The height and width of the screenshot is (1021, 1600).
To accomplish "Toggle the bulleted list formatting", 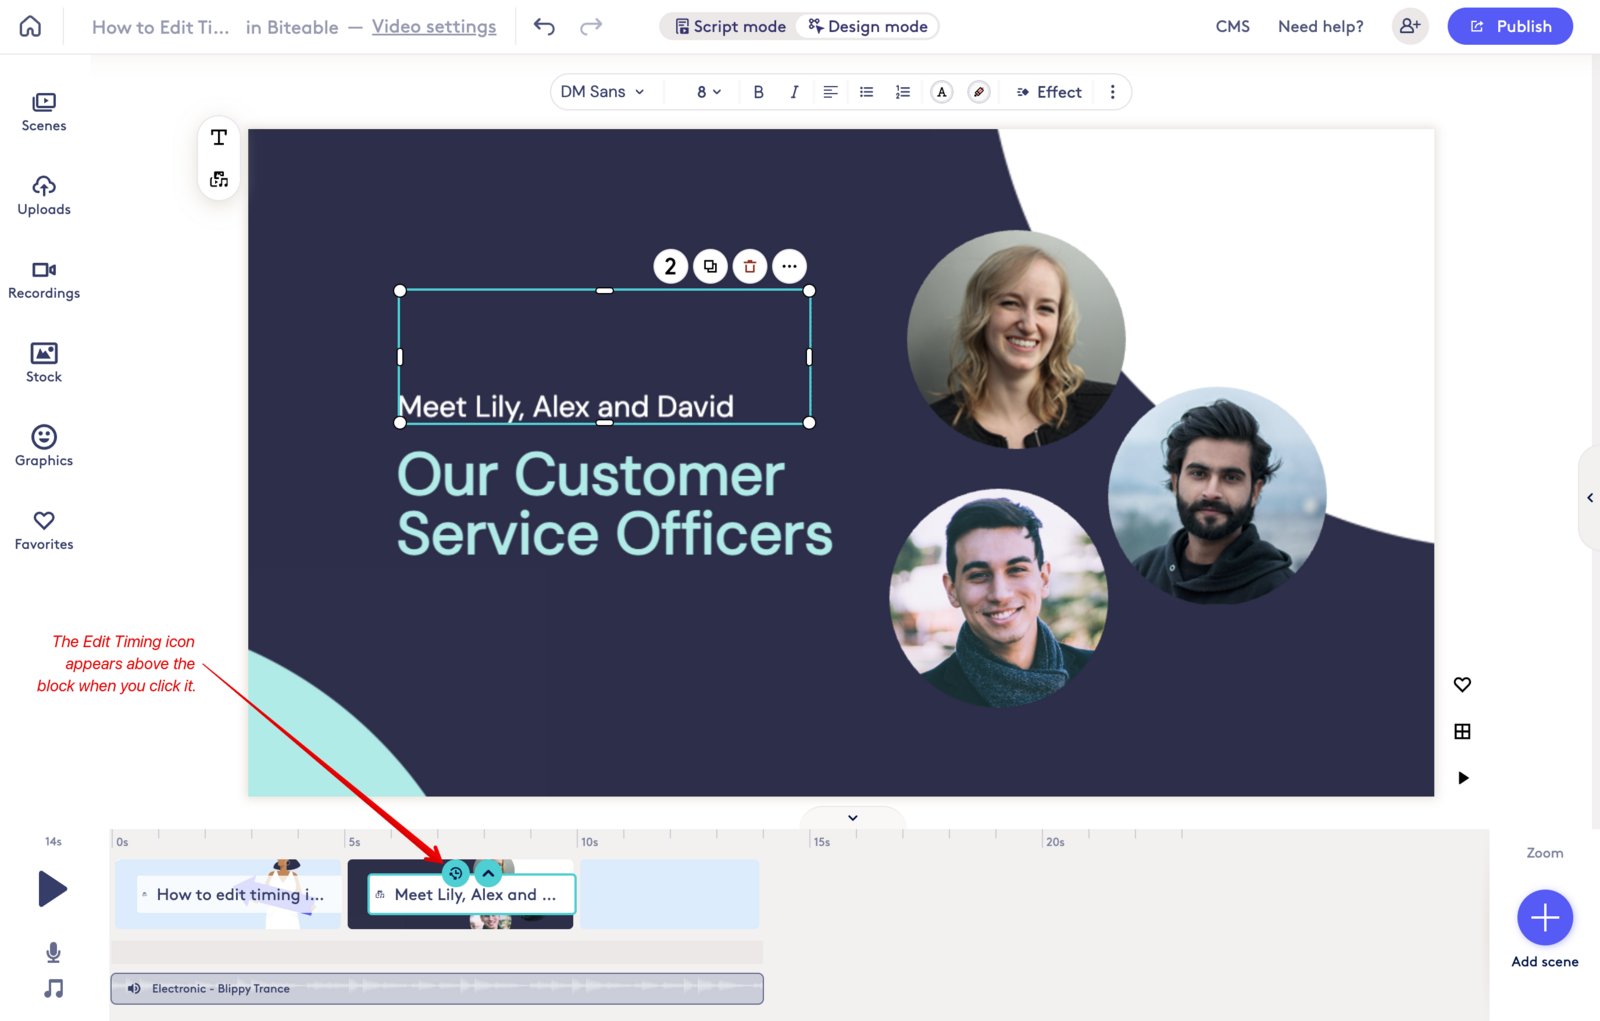I will [x=866, y=92].
